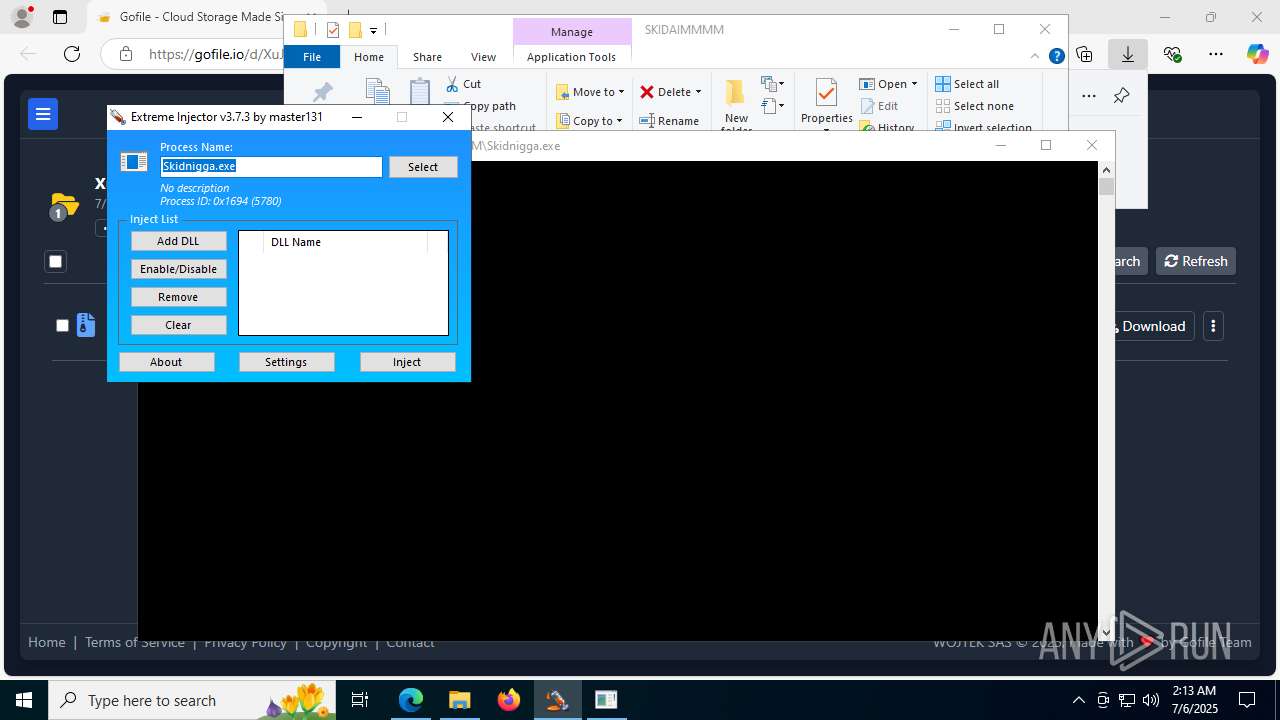Image resolution: width=1280 pixels, height=720 pixels.
Task: Tick the checkbox beside the zip file row
Action: click(x=62, y=326)
